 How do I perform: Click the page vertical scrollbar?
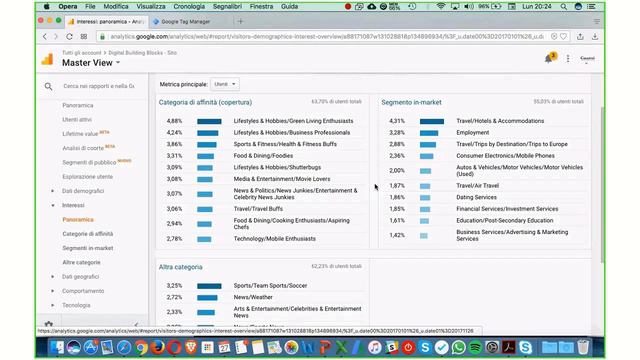coord(602,184)
